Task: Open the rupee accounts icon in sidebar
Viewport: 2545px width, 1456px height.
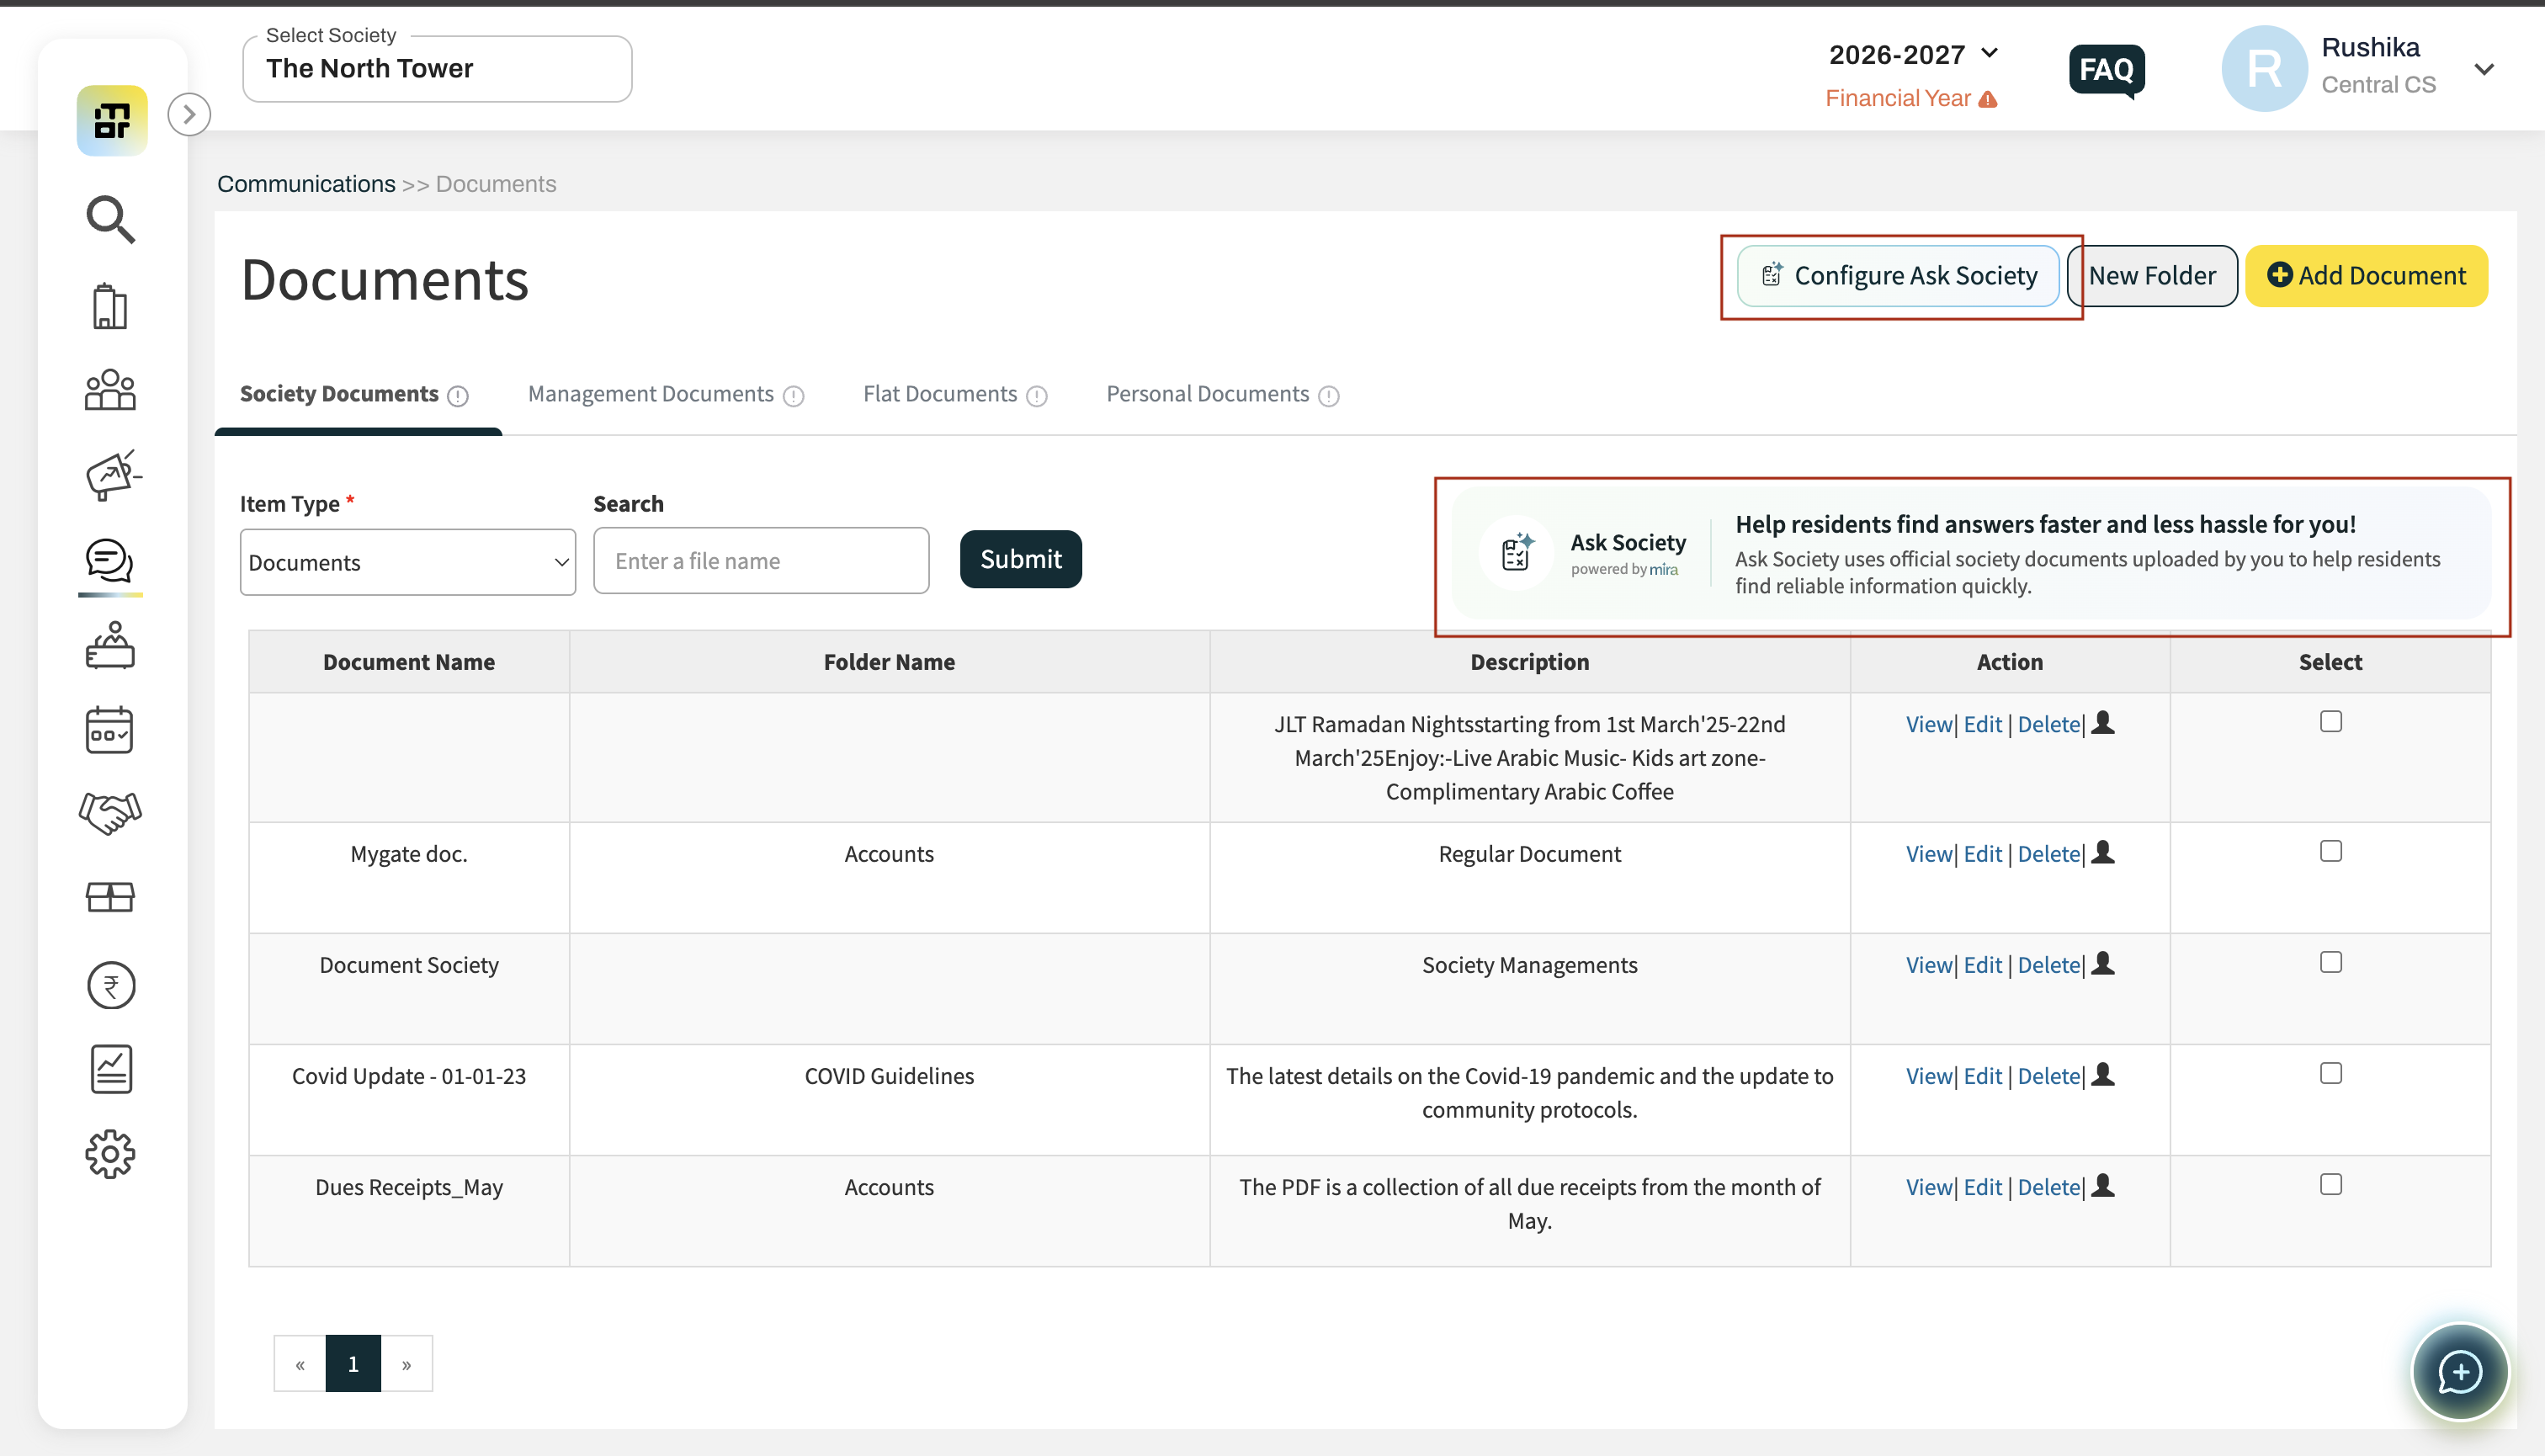Action: tap(110, 986)
